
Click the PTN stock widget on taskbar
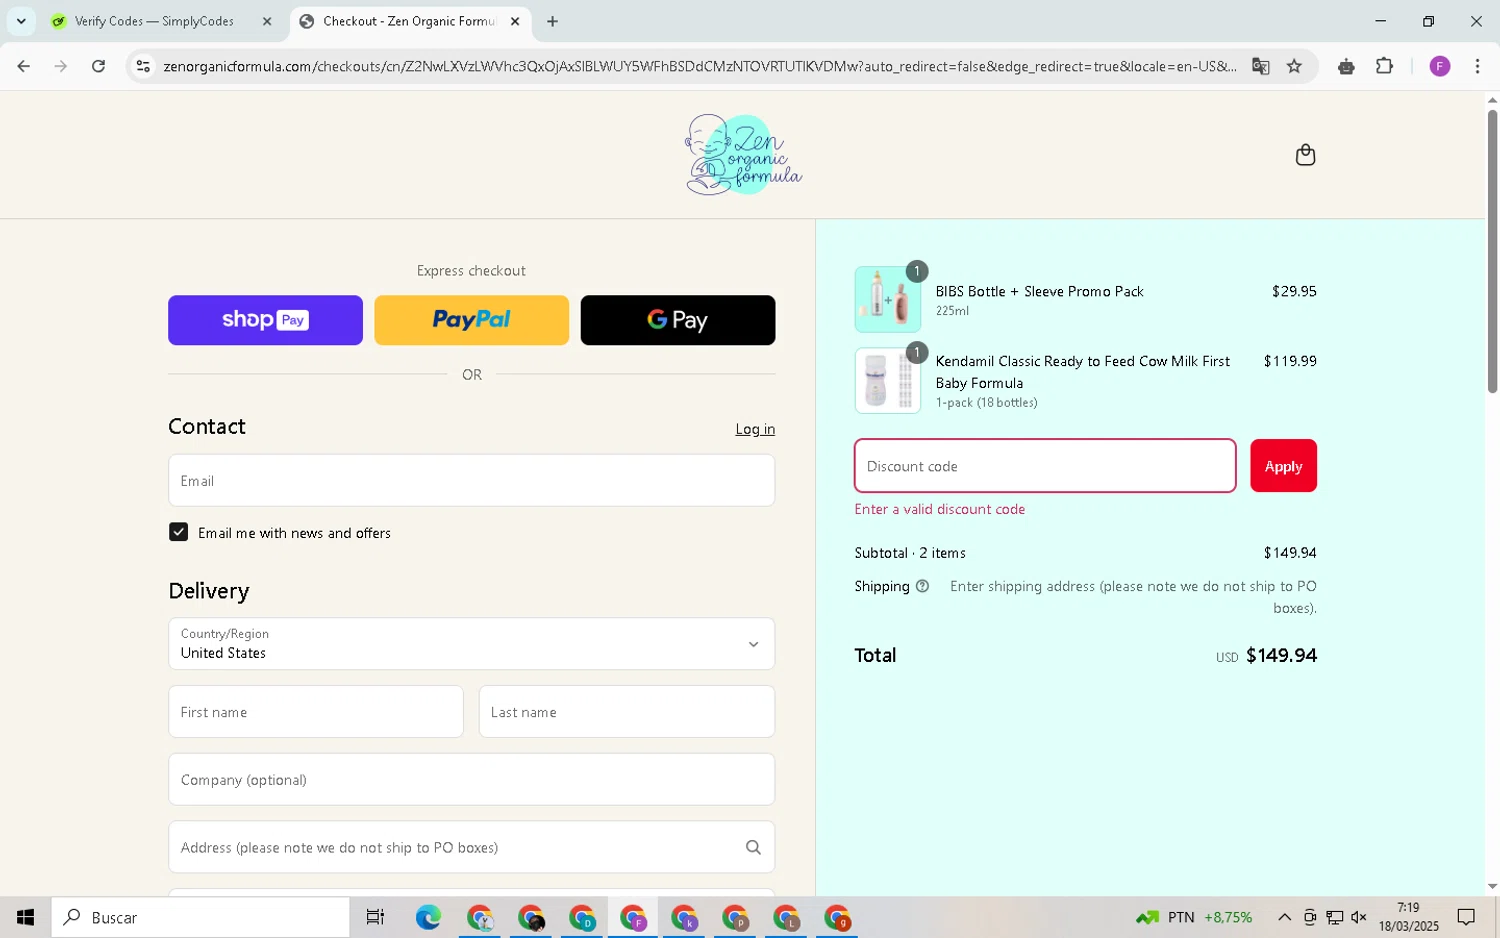tap(1194, 917)
